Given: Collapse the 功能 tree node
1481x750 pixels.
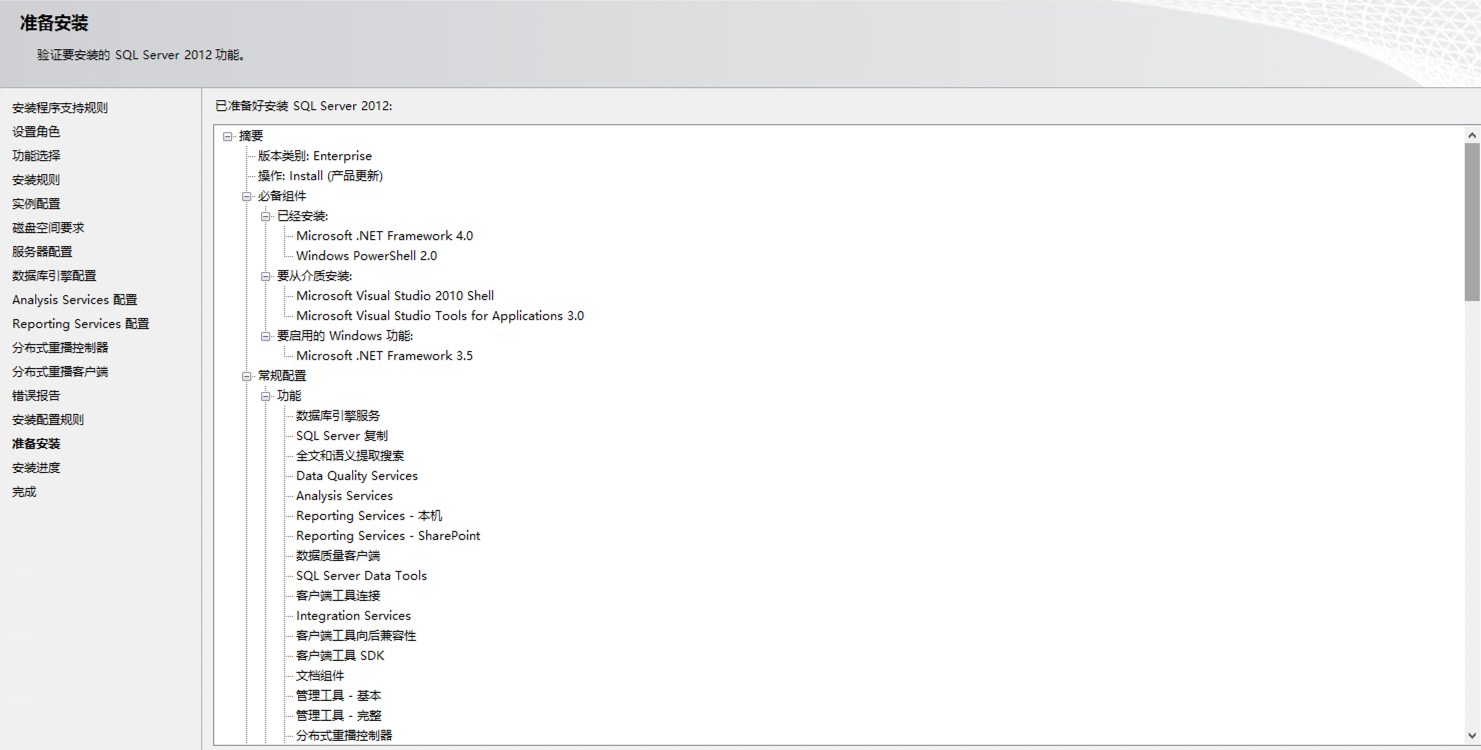Looking at the screenshot, I should click(x=266, y=396).
